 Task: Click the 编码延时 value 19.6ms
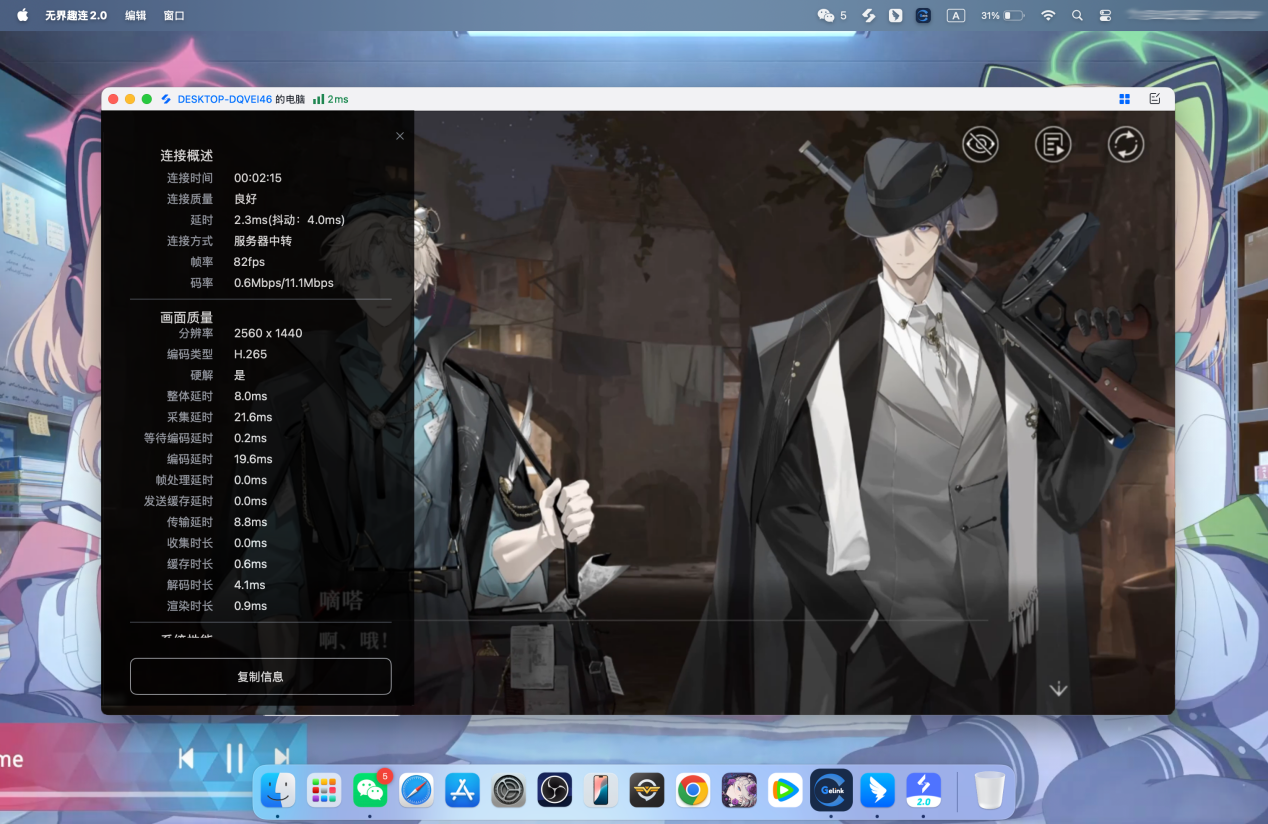(253, 459)
